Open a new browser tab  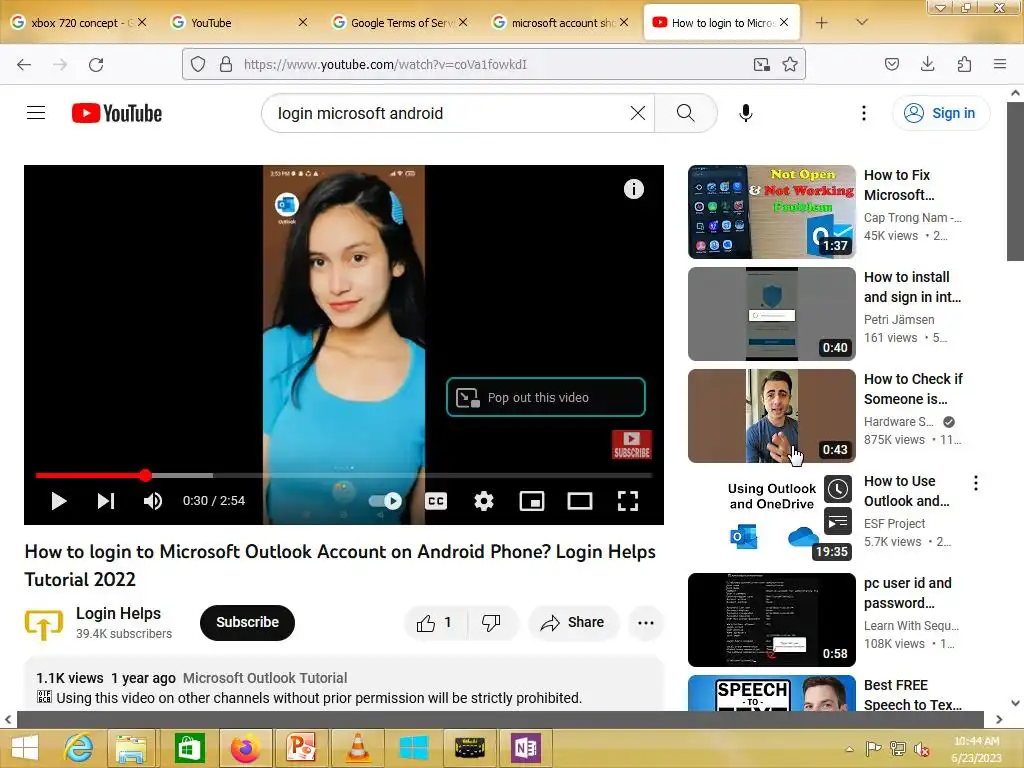coord(822,23)
